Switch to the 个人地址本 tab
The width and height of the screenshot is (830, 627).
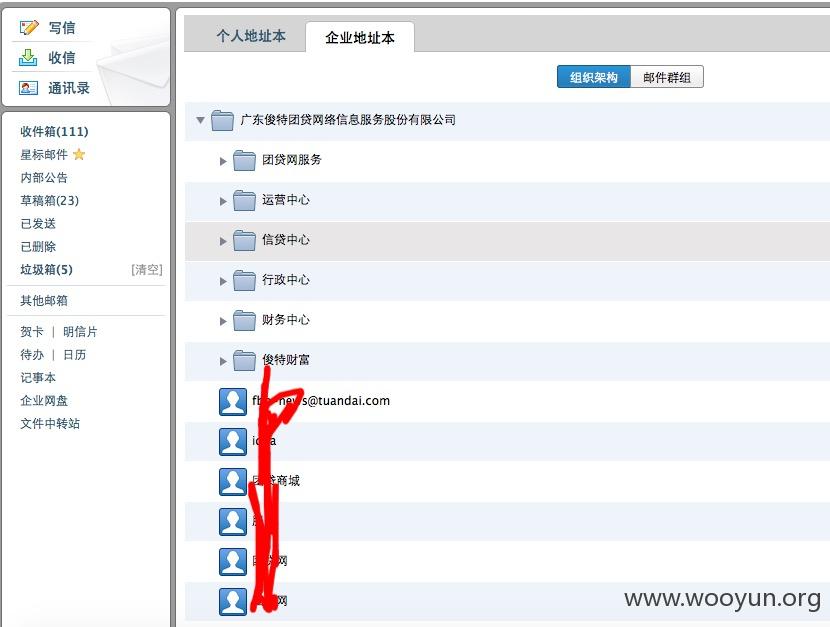tap(251, 36)
